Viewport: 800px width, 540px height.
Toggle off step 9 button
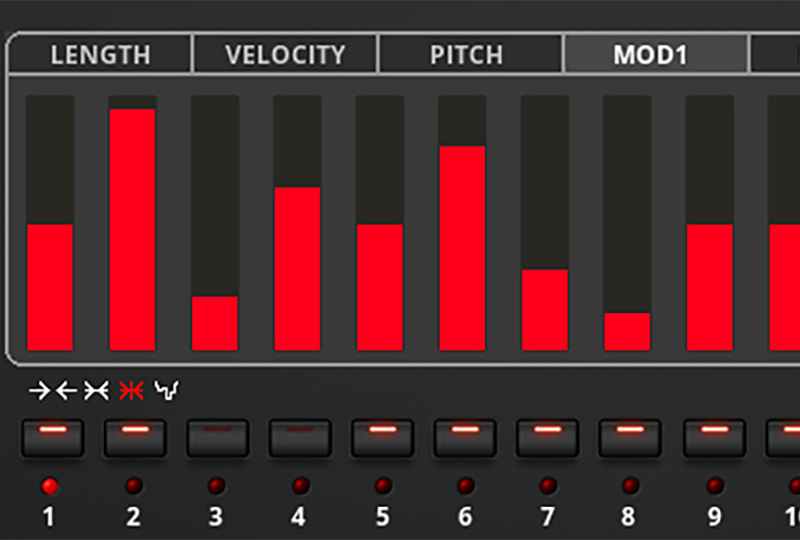point(714,438)
